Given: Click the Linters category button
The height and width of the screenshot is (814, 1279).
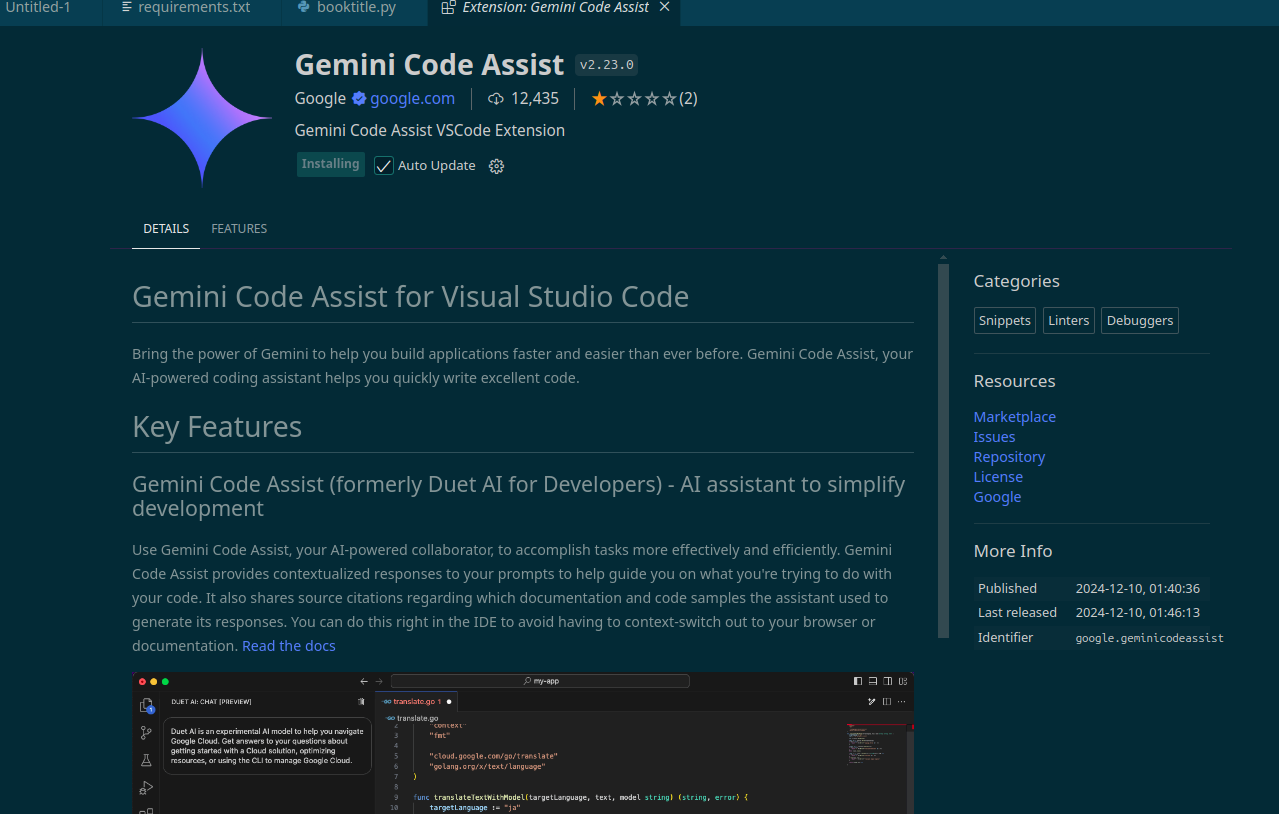Looking at the screenshot, I should pyautogui.click(x=1068, y=320).
